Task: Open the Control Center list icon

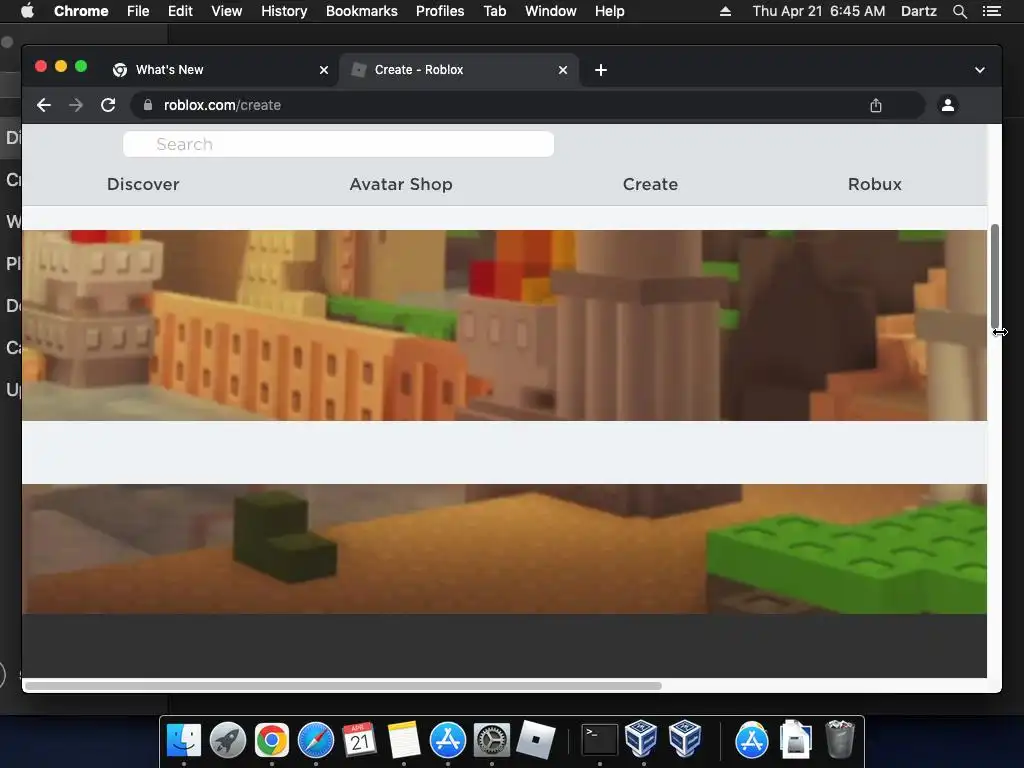Action: pos(991,11)
